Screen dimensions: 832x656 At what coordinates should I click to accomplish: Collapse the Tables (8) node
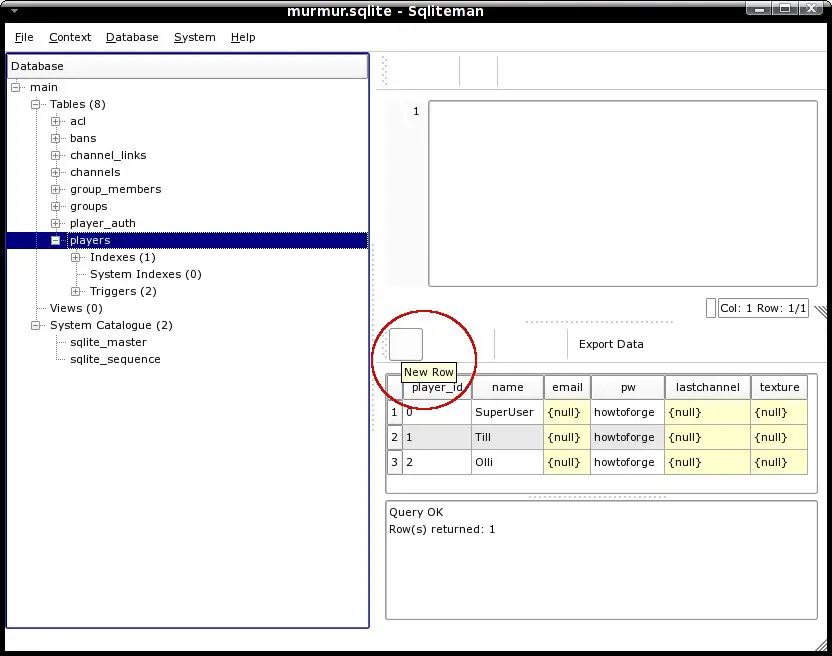pyautogui.click(x=36, y=104)
